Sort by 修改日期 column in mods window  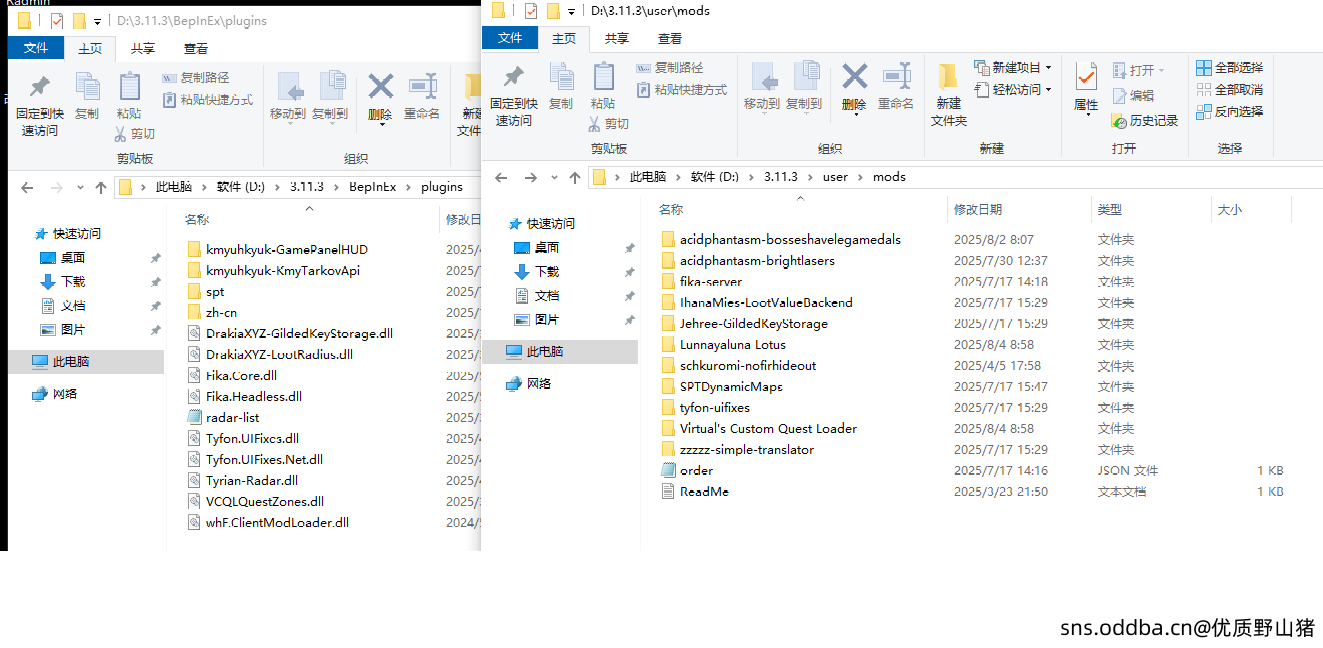pyautogui.click(x=978, y=209)
